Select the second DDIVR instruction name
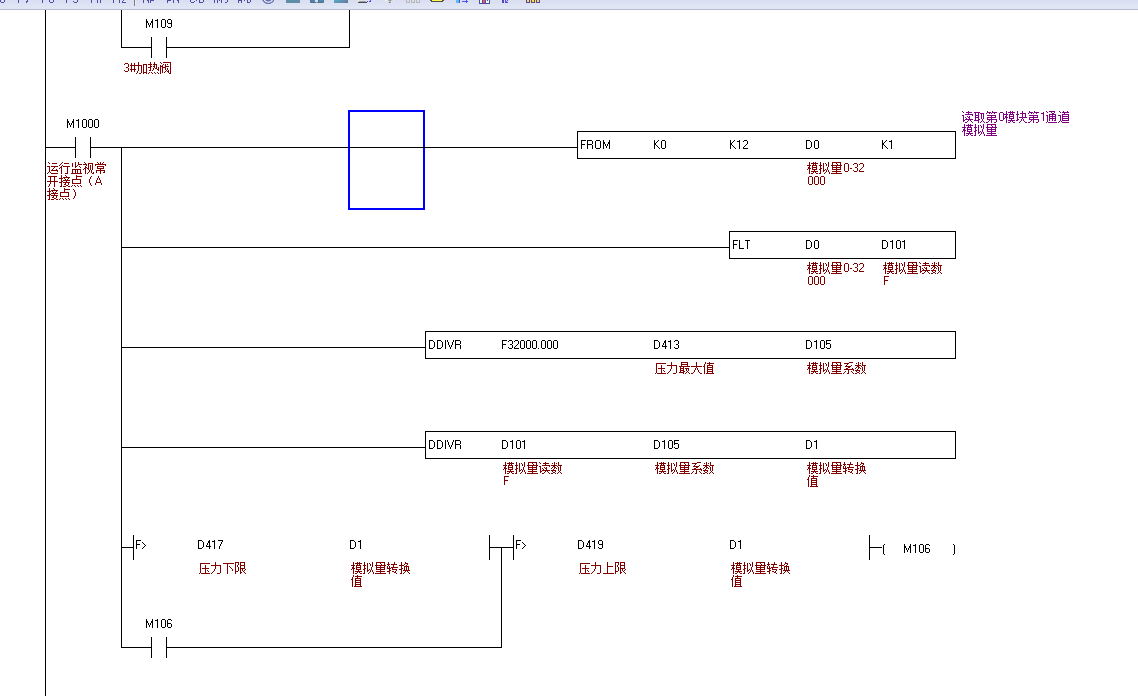The height and width of the screenshot is (696, 1138). (x=445, y=445)
